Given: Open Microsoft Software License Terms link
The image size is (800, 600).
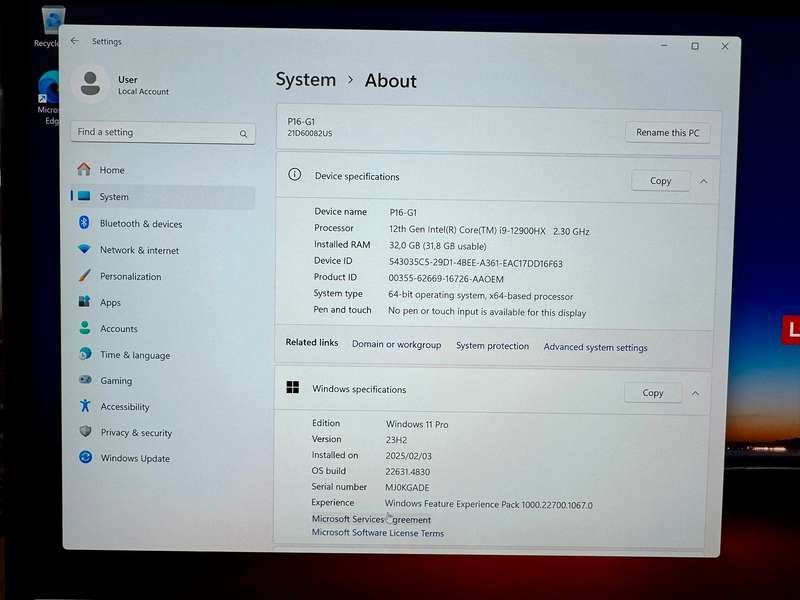Looking at the screenshot, I should [x=378, y=533].
